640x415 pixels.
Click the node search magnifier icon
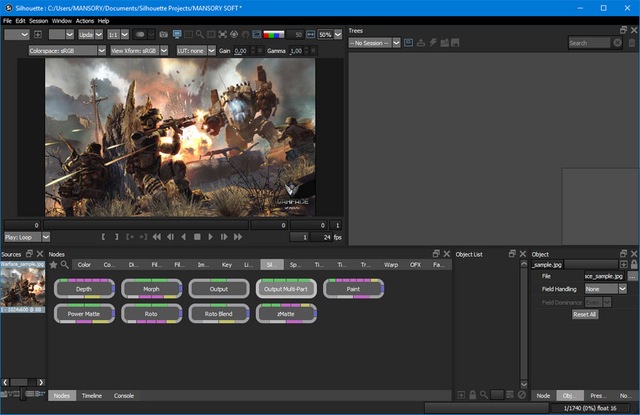[65, 265]
